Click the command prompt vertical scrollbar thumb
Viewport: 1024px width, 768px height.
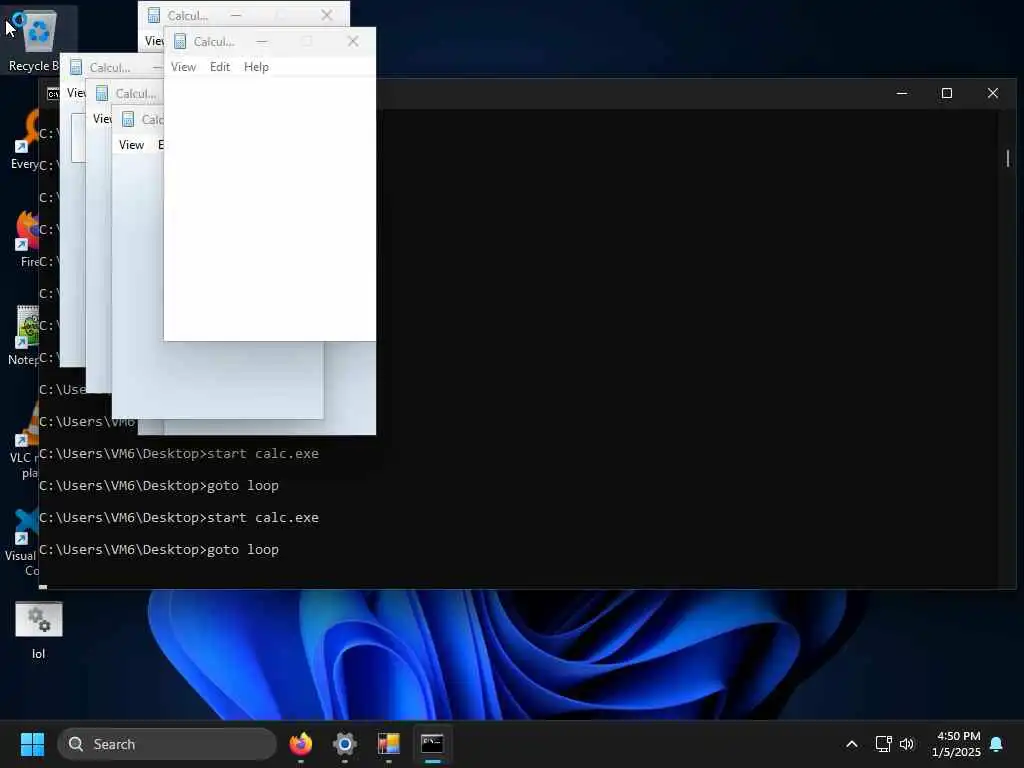pyautogui.click(x=1008, y=158)
